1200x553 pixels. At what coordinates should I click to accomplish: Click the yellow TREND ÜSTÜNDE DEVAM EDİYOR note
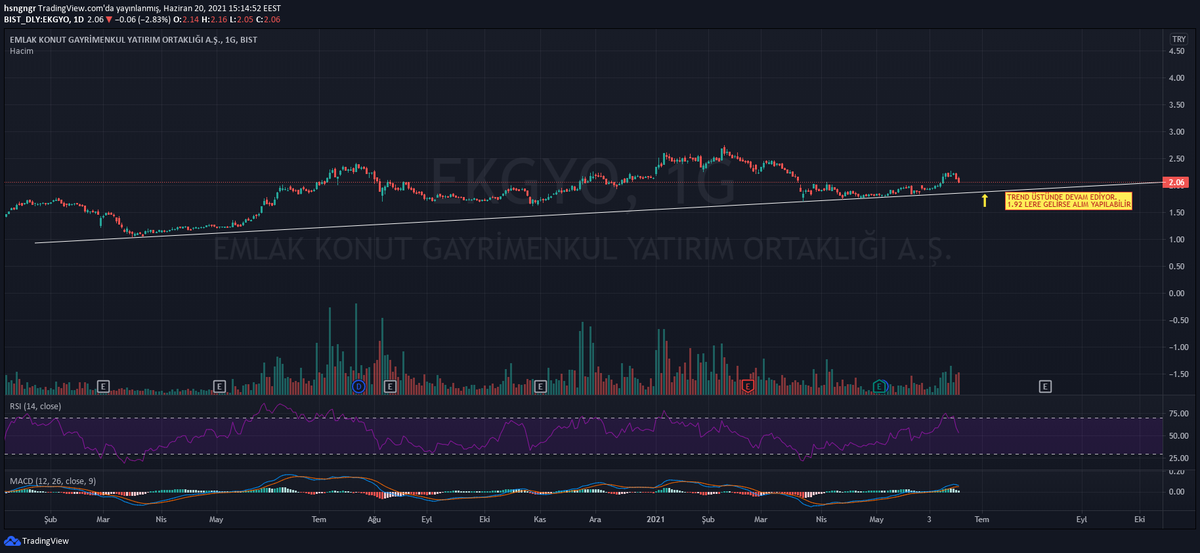(1068, 200)
